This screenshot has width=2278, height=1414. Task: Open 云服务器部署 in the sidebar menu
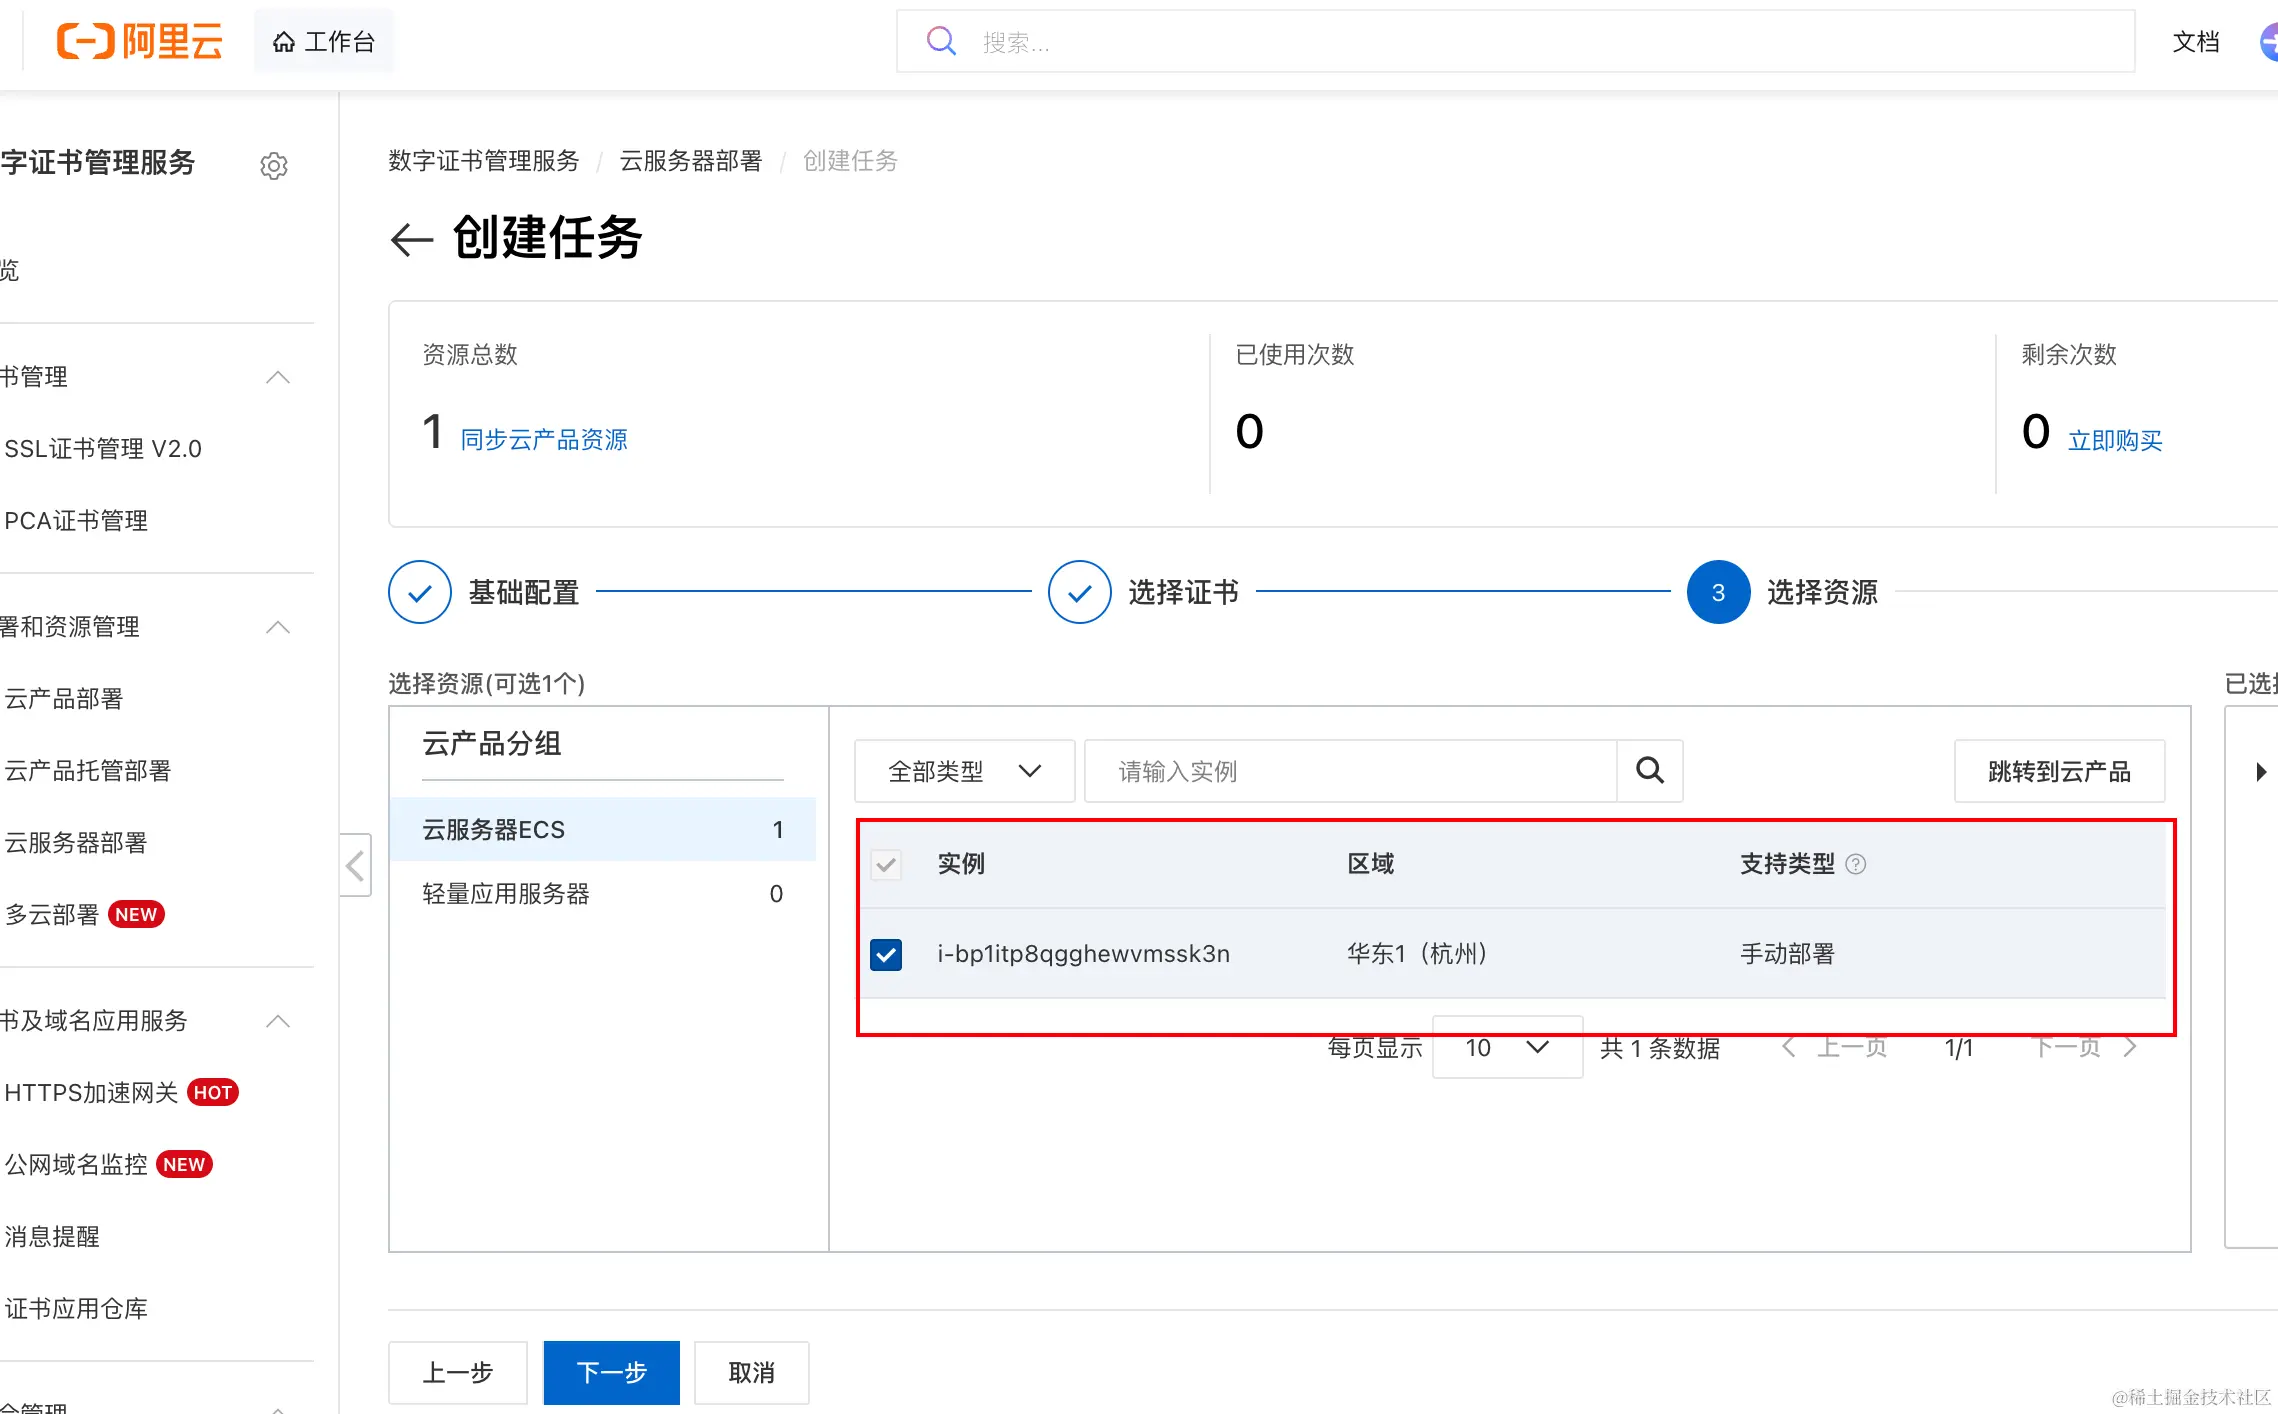[x=76, y=843]
